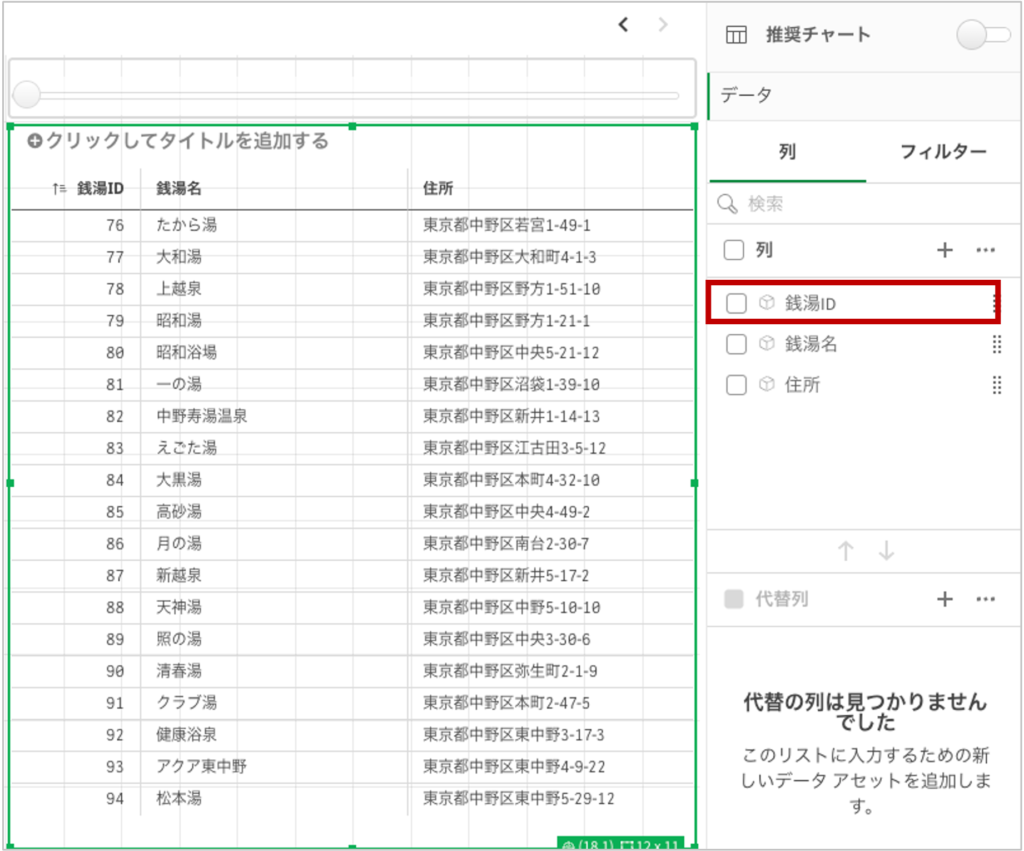The width and height of the screenshot is (1024, 851).
Task: Click the slider handle above the table
Action: [27, 96]
